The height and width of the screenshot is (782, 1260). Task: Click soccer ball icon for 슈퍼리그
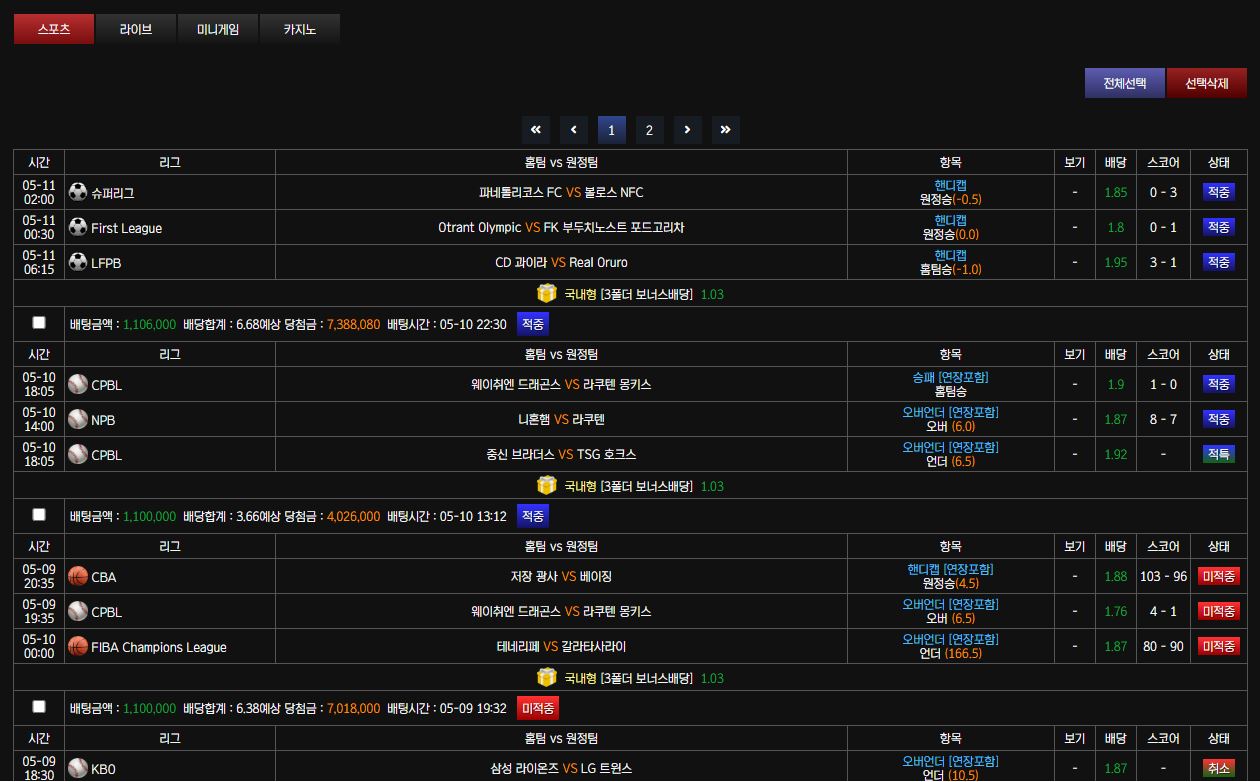pyautogui.click(x=78, y=192)
